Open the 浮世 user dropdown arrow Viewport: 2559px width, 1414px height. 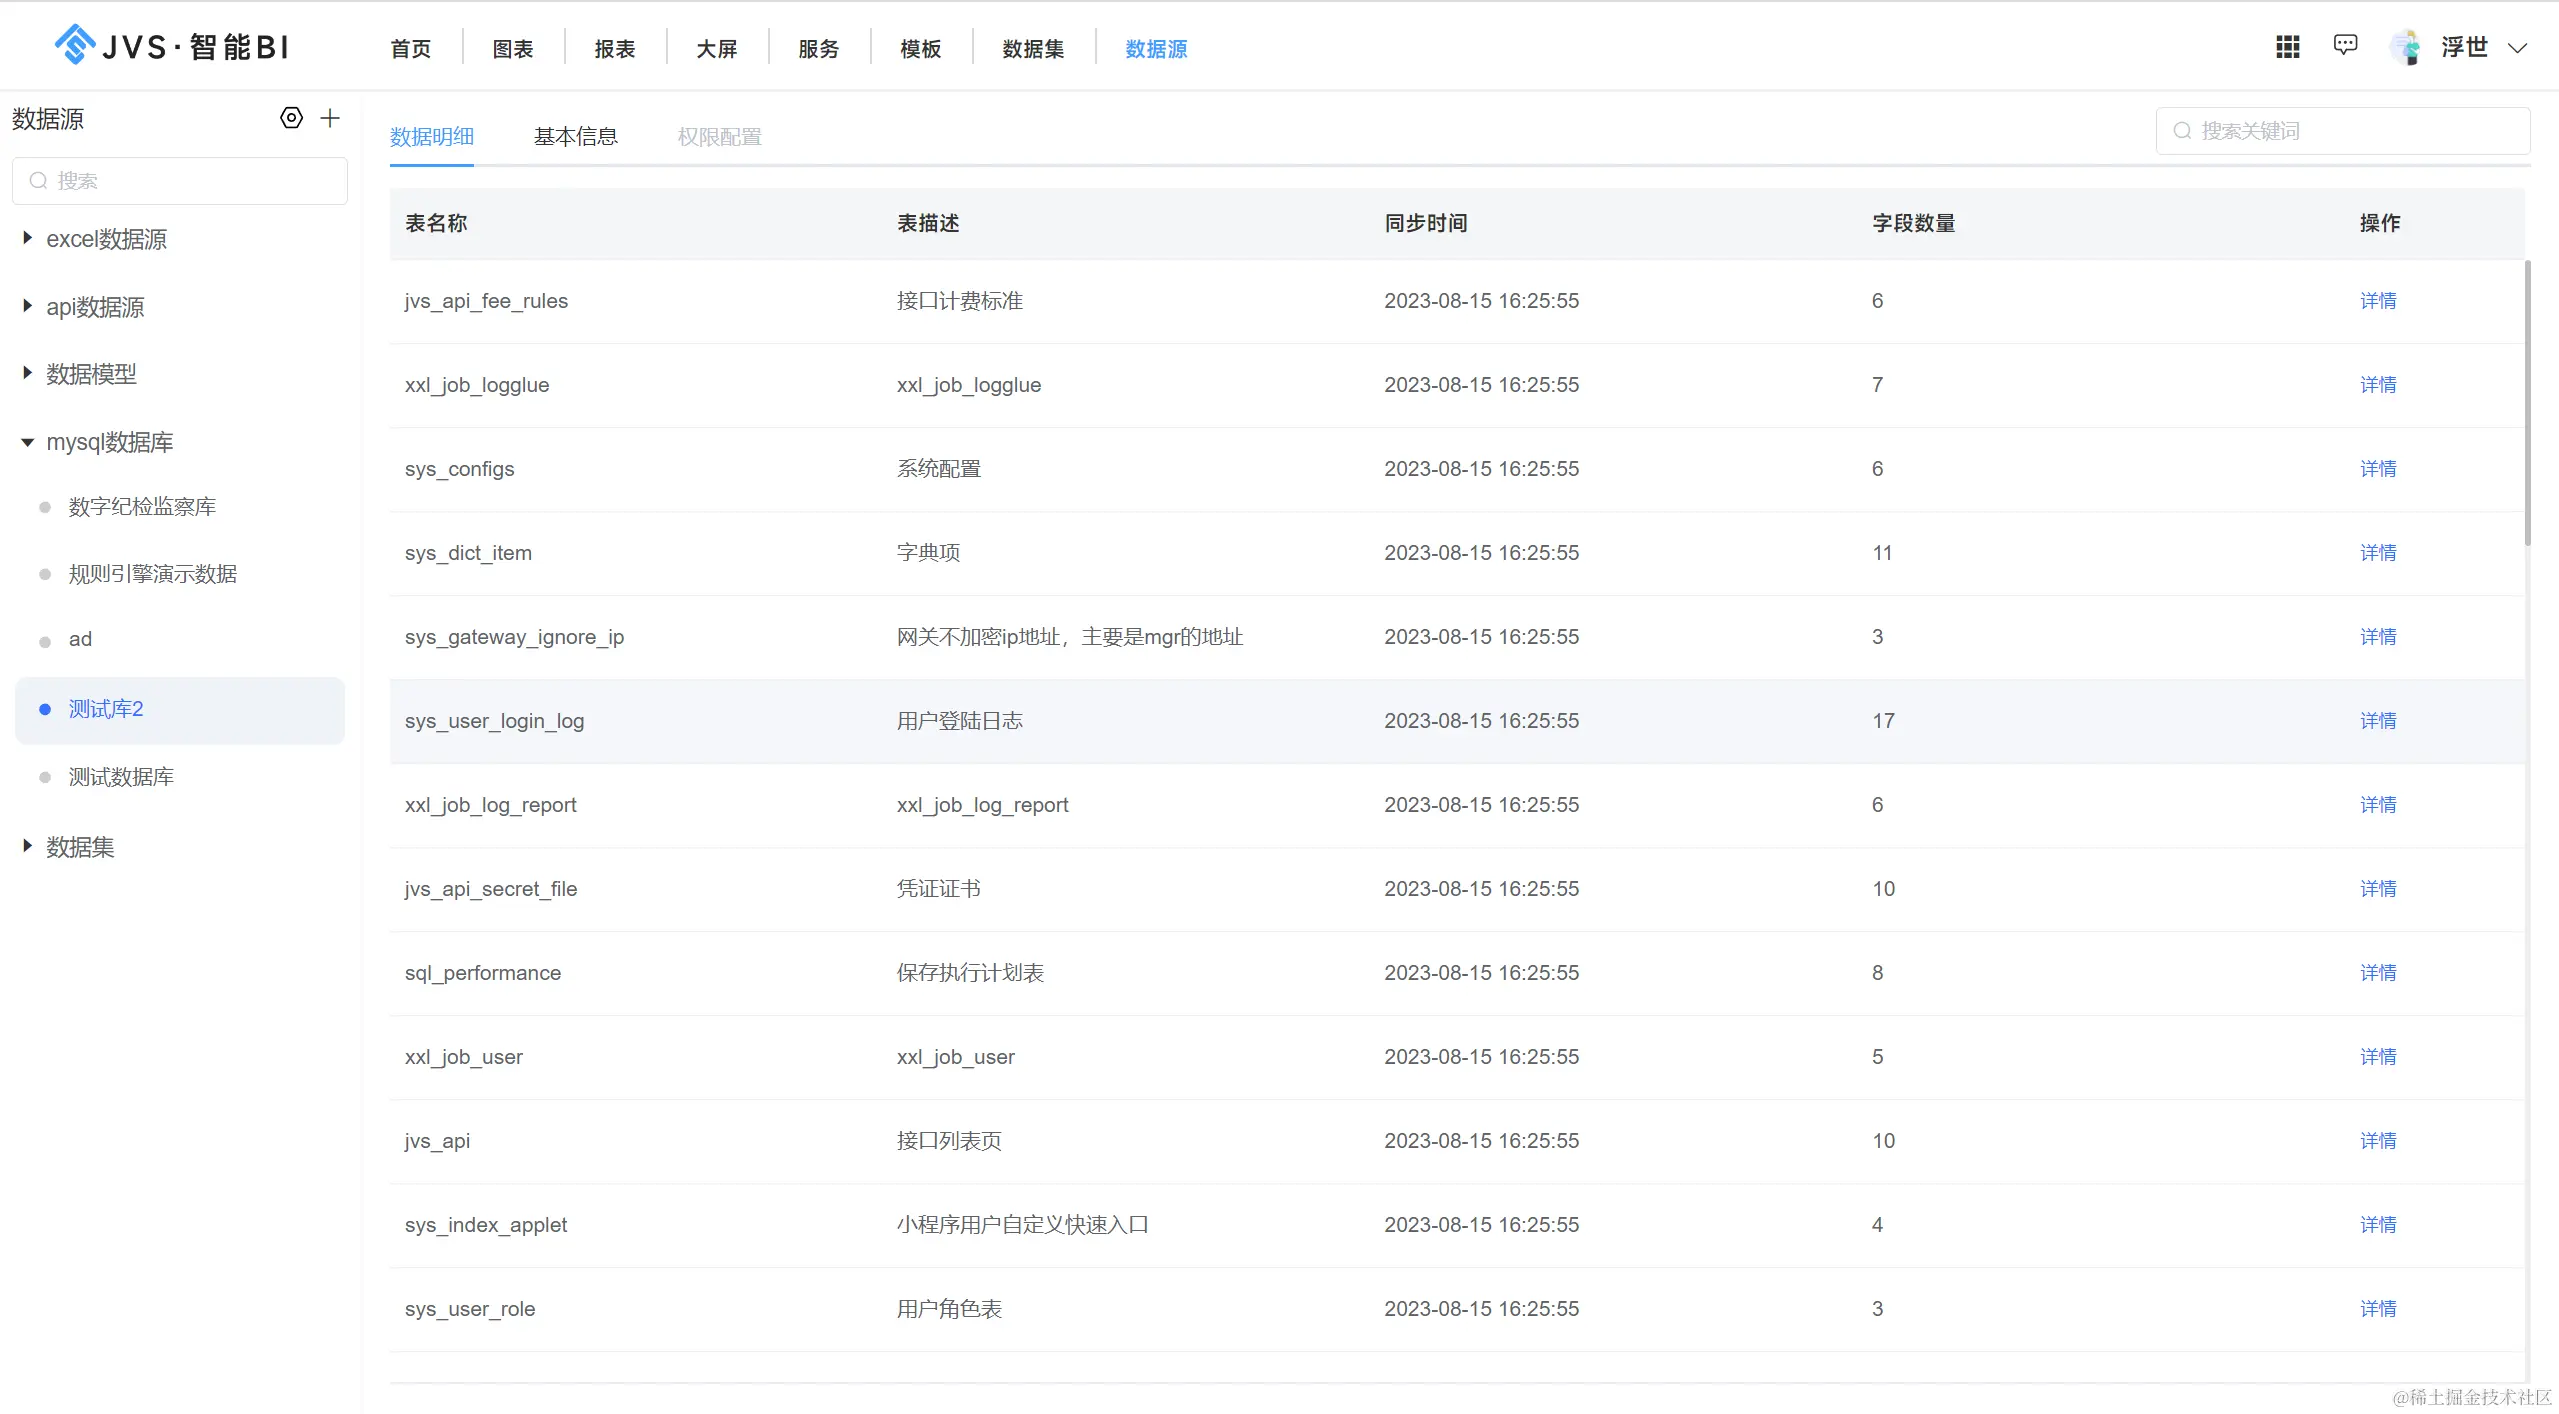point(2518,48)
